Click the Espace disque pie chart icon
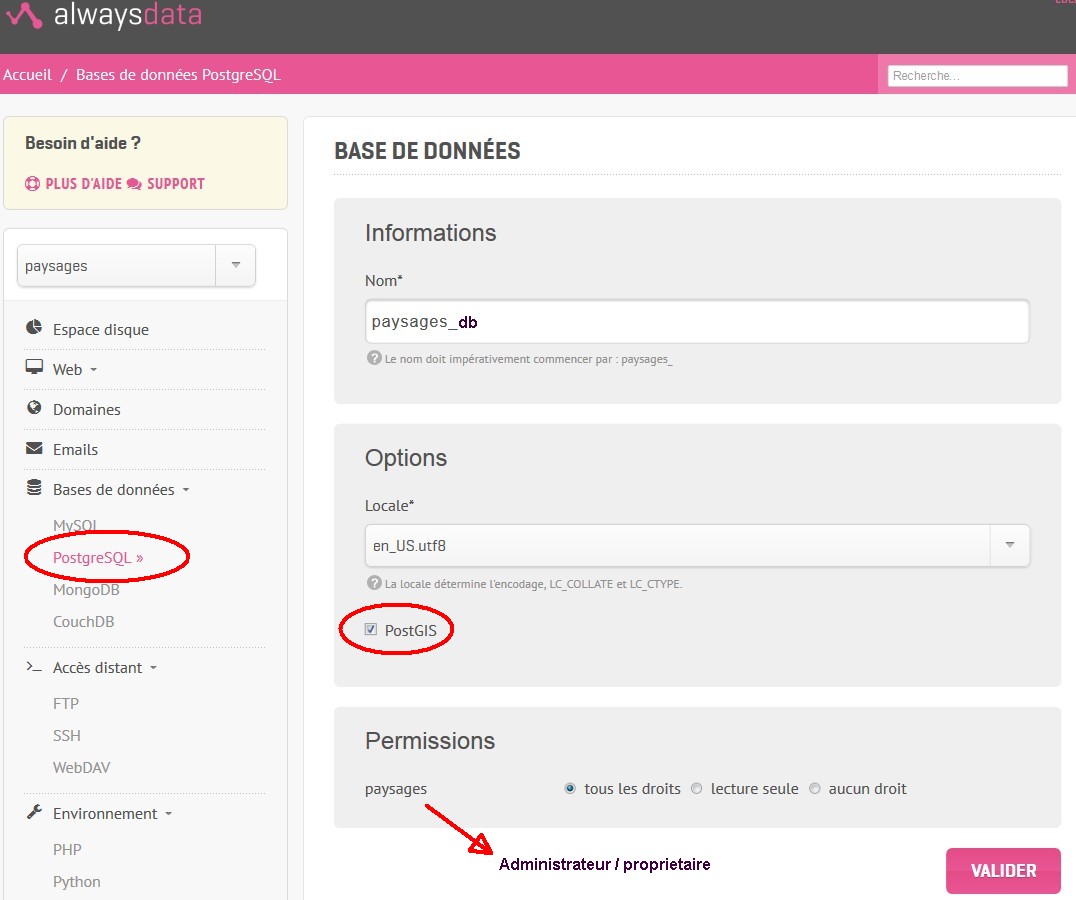This screenshot has width=1076, height=900. tap(34, 327)
